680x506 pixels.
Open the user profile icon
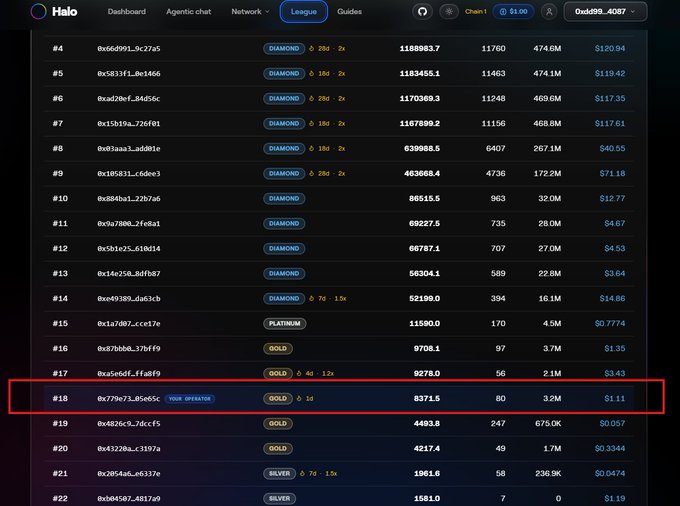(549, 12)
